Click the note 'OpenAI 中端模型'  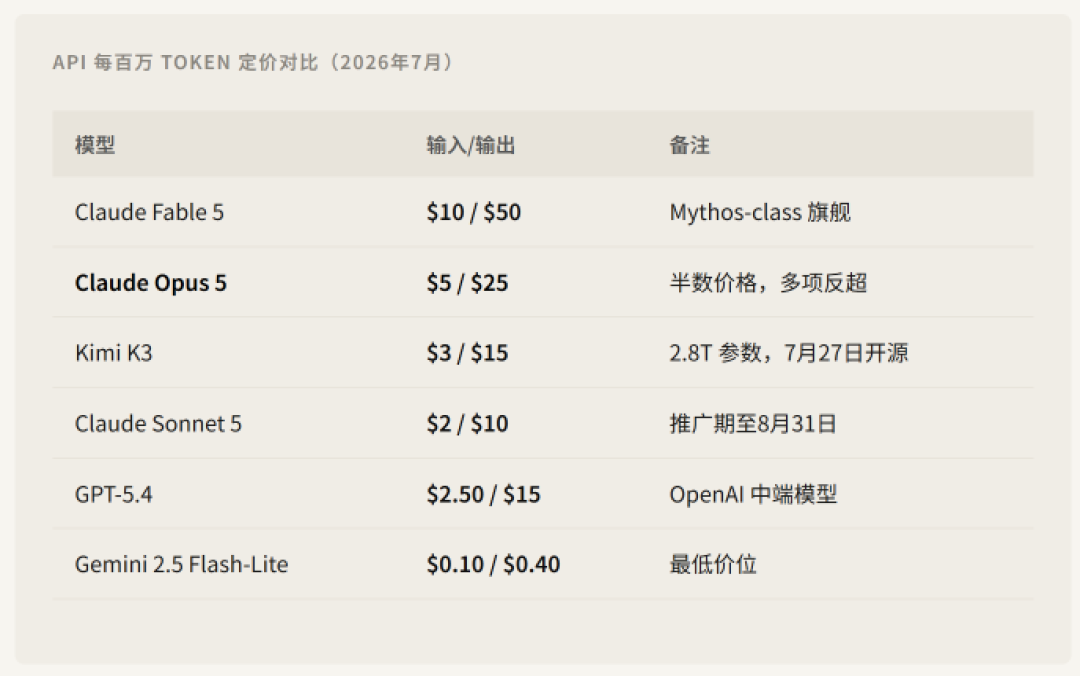pos(753,495)
